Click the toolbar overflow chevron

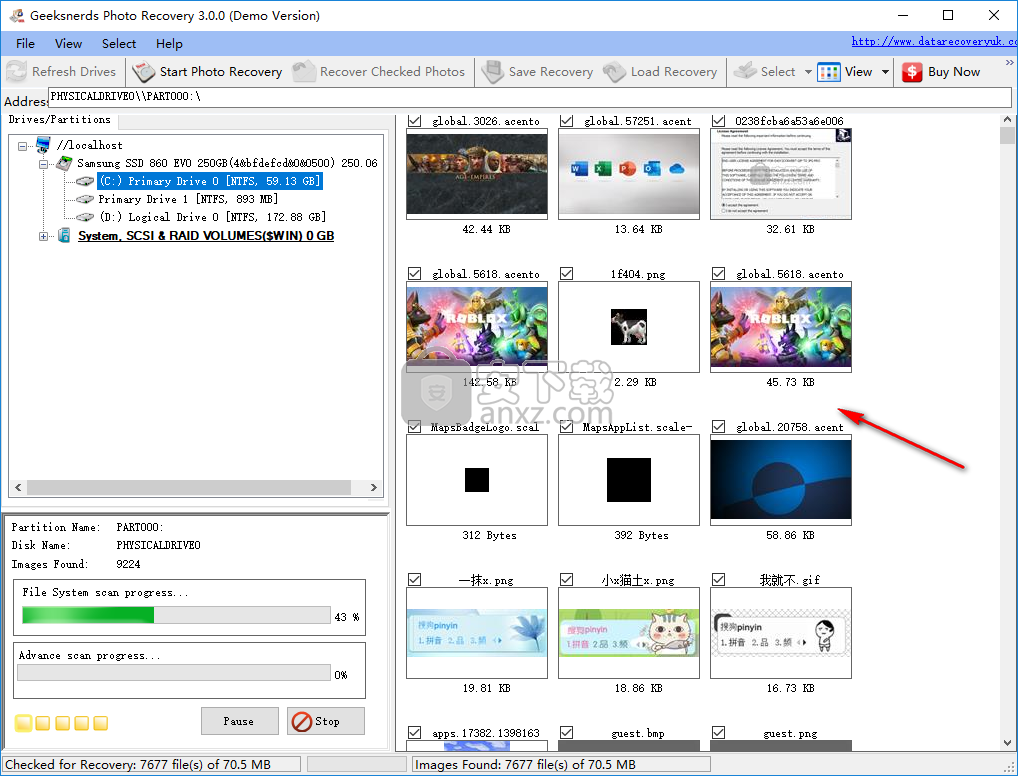1010,63
